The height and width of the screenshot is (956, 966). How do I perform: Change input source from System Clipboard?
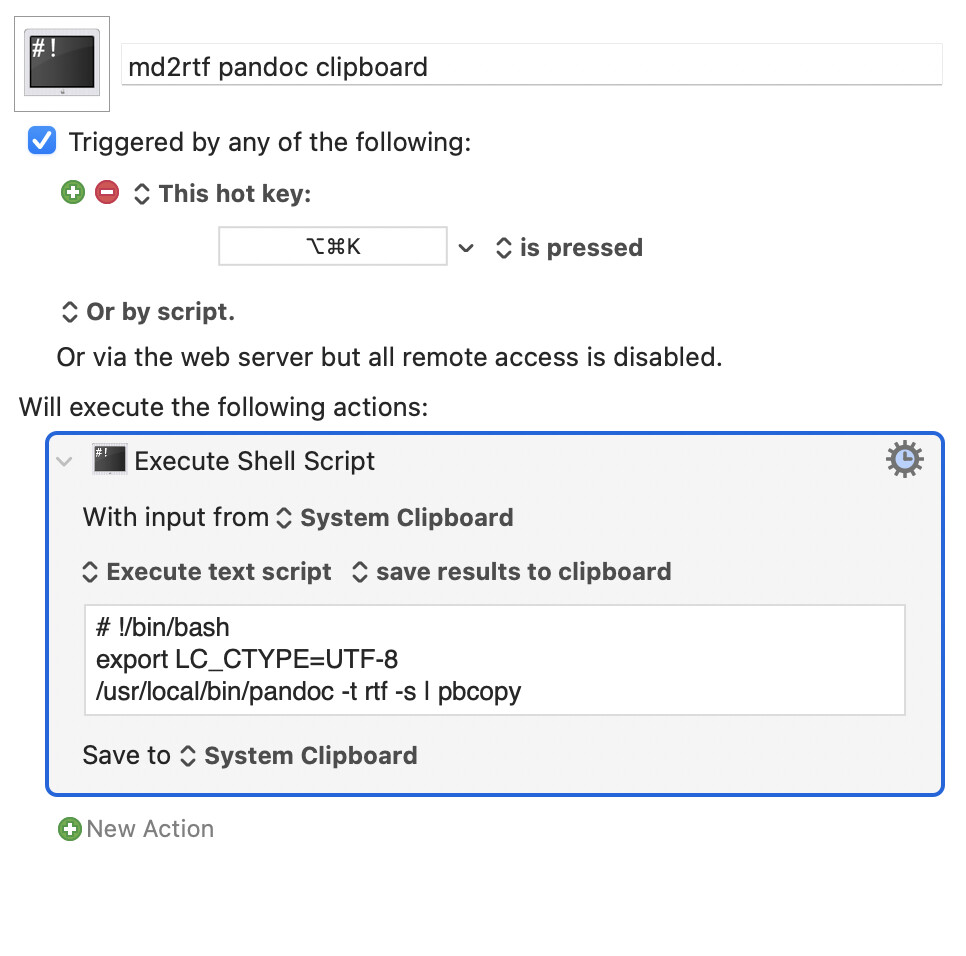tap(394, 517)
